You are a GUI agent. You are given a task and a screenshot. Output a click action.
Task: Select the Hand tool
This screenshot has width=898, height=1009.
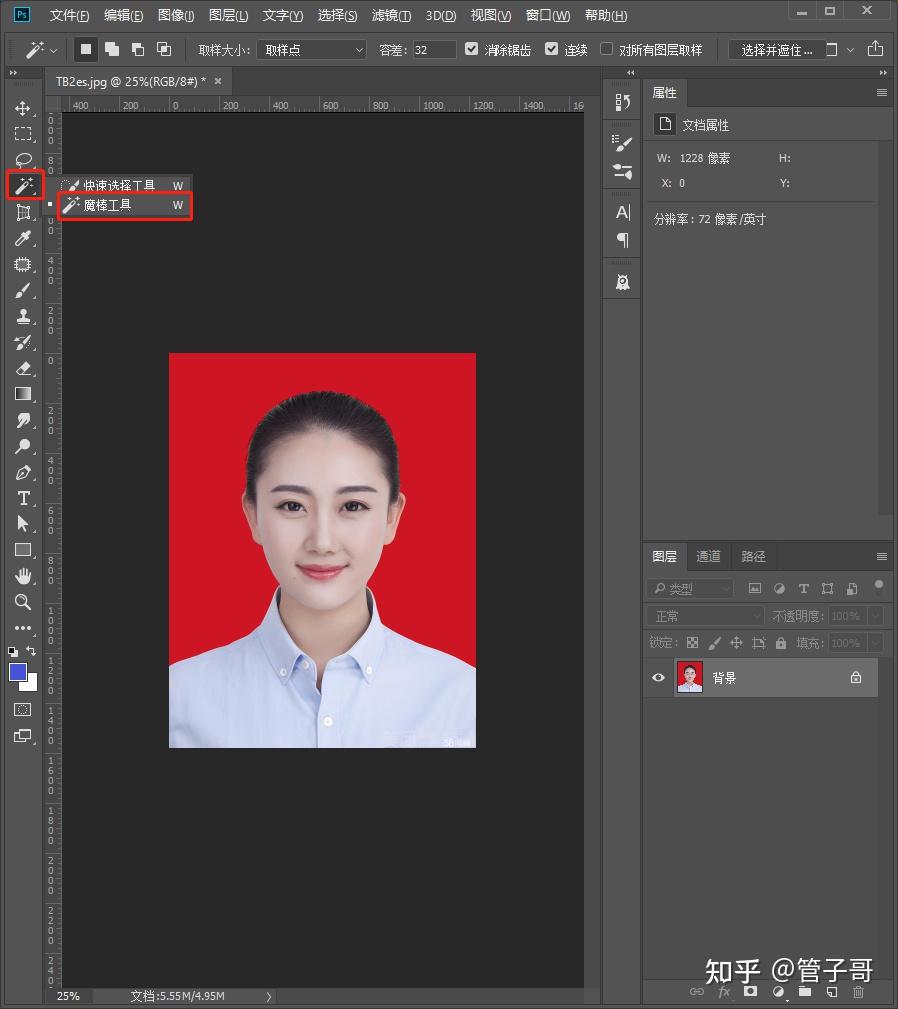click(x=23, y=576)
